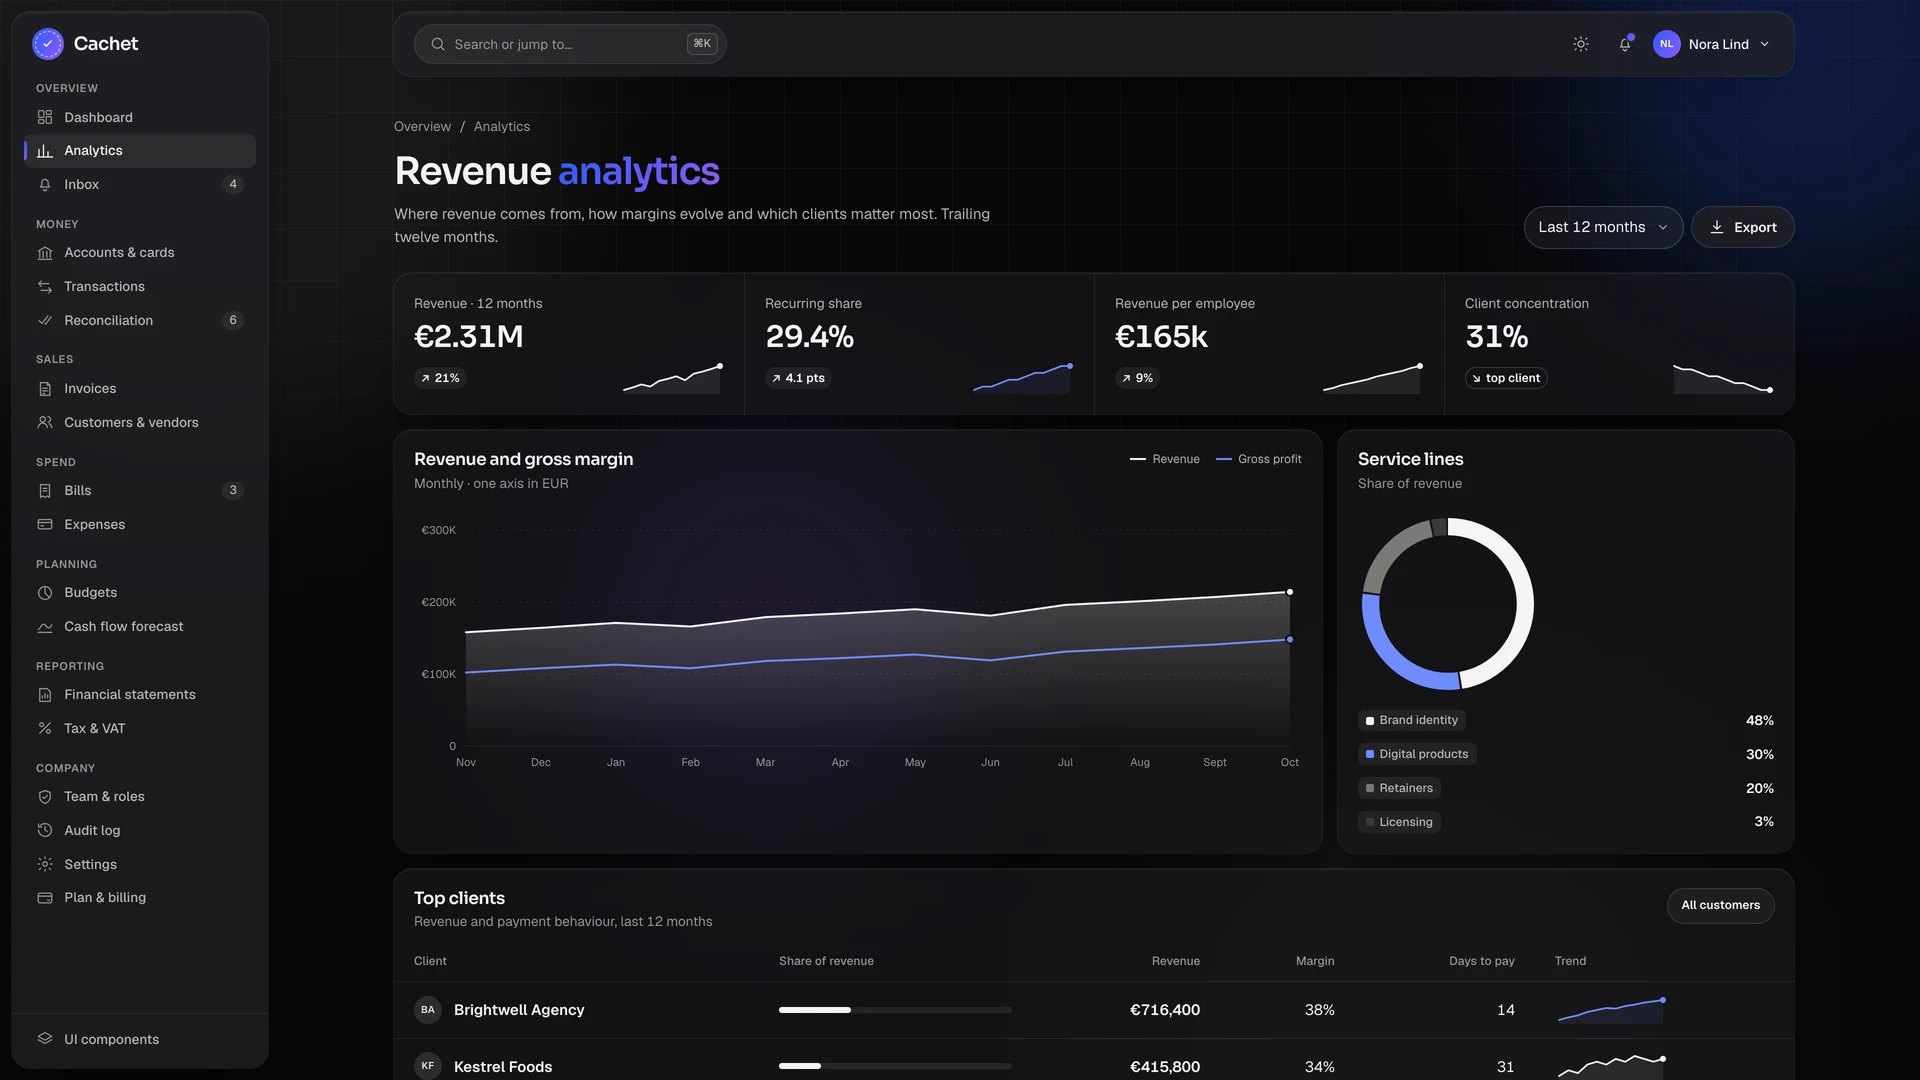This screenshot has height=1080, width=1920.
Task: Toggle the light/dark theme sun icon
Action: tap(1581, 44)
